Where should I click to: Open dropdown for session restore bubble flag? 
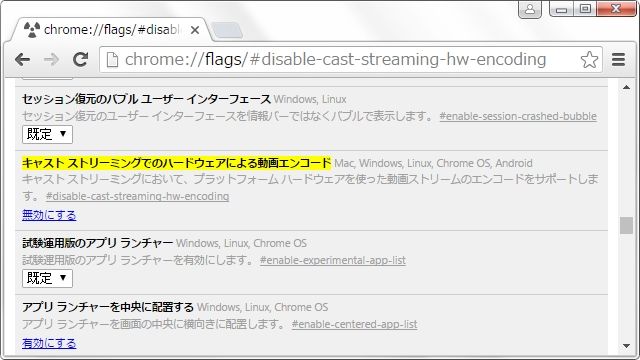pos(47,134)
